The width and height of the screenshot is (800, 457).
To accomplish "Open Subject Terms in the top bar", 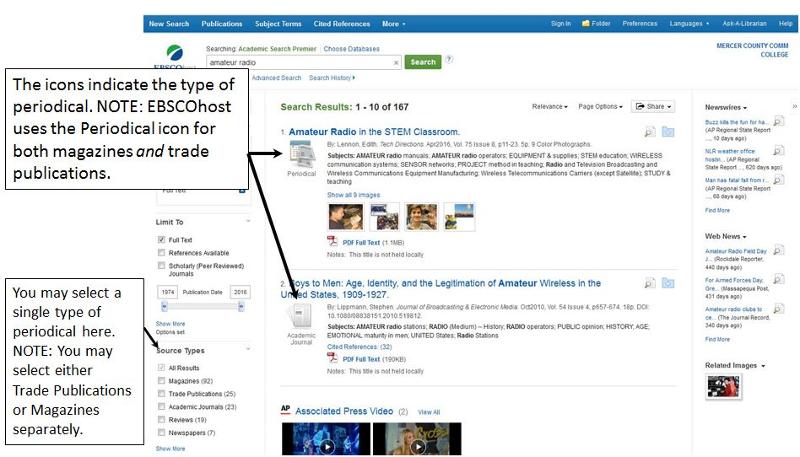I will coord(278,23).
